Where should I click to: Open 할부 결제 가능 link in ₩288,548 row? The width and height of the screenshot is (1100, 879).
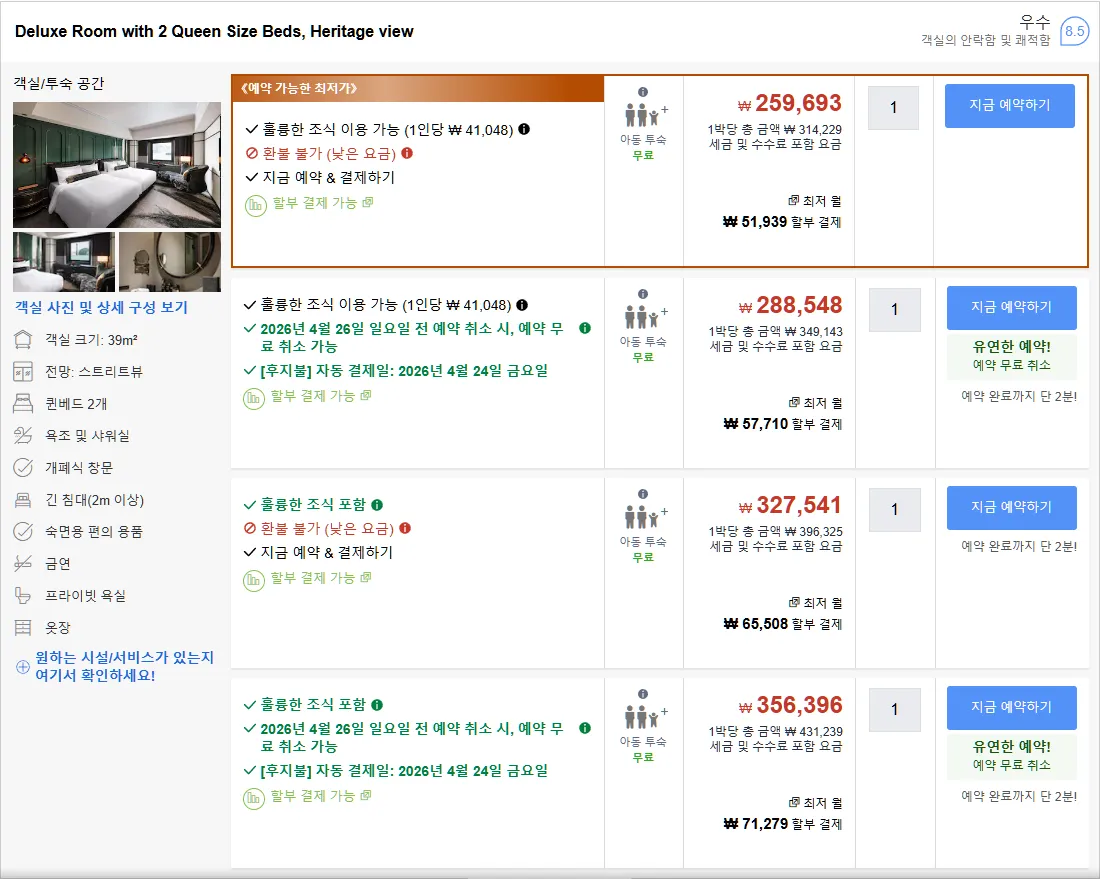tap(321, 396)
